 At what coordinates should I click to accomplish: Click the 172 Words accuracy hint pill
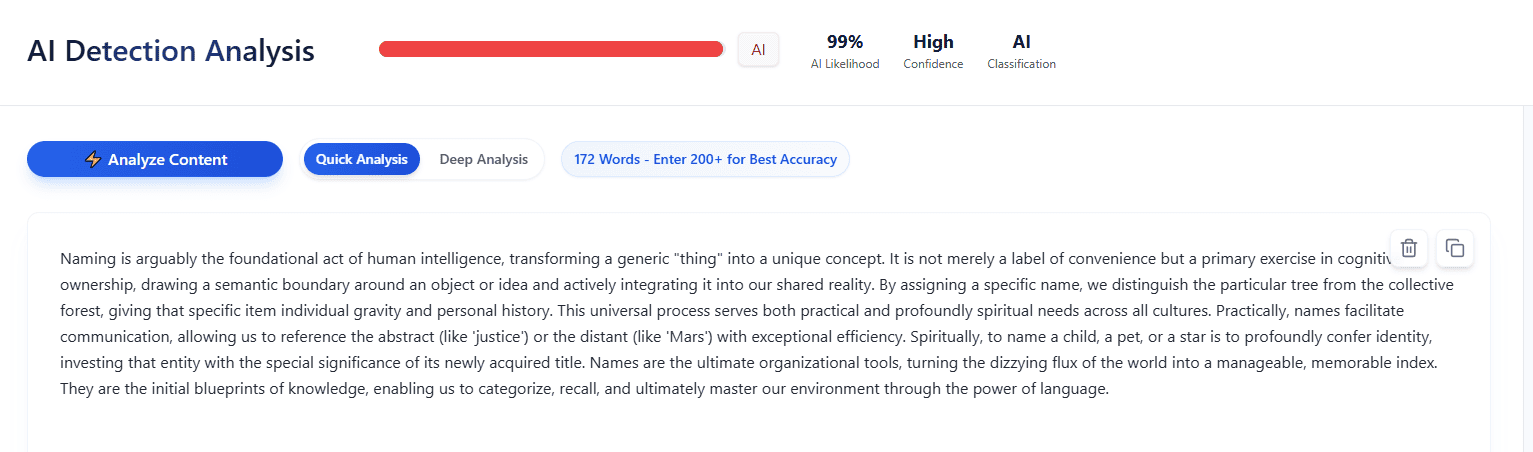tap(705, 159)
